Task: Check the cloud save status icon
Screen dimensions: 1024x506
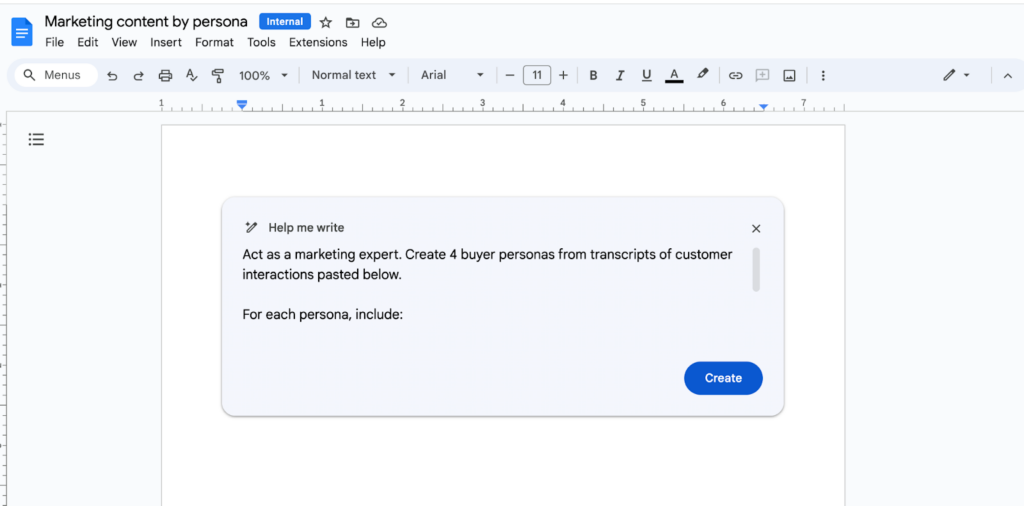Action: tap(379, 22)
